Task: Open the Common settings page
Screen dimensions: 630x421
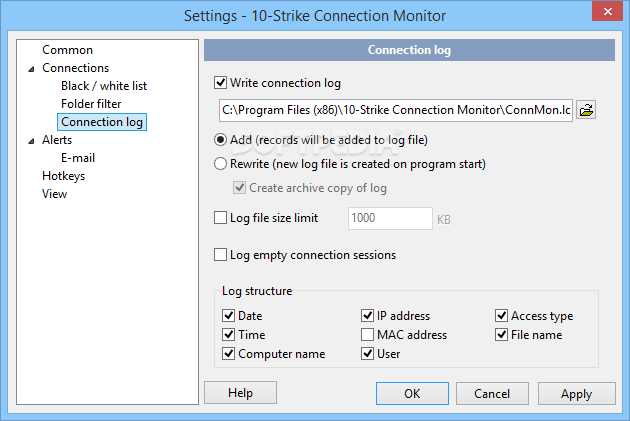Action: (67, 50)
